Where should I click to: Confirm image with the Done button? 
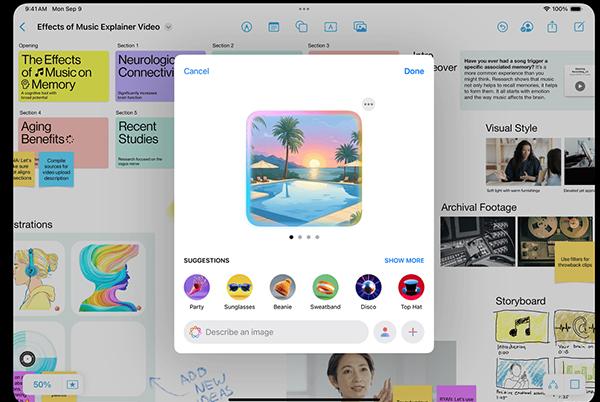coord(414,71)
